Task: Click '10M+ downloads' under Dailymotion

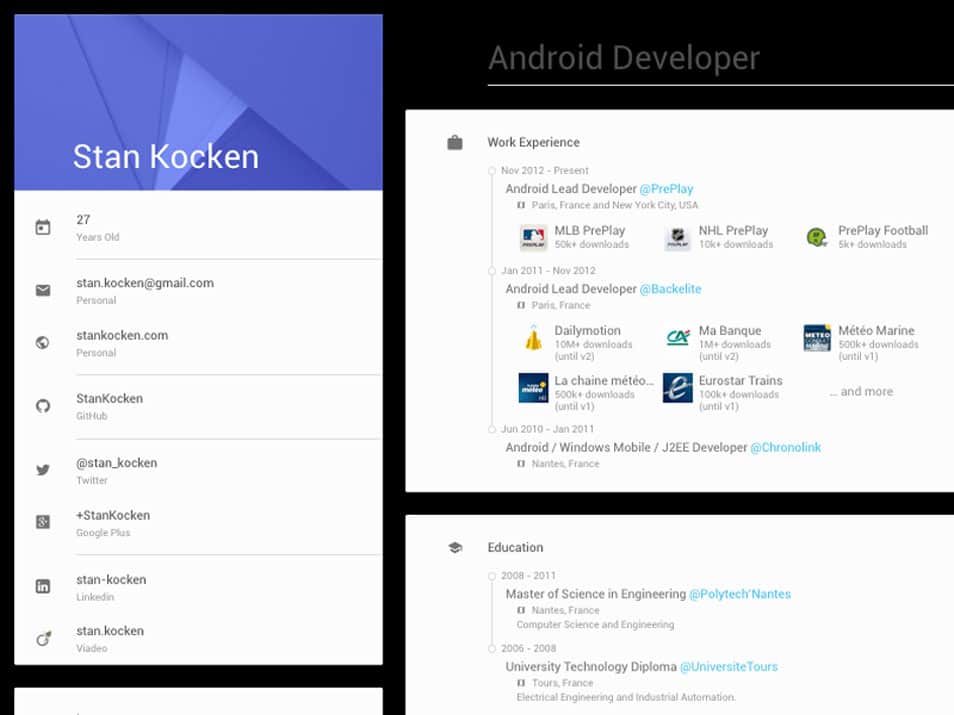Action: coord(593,344)
